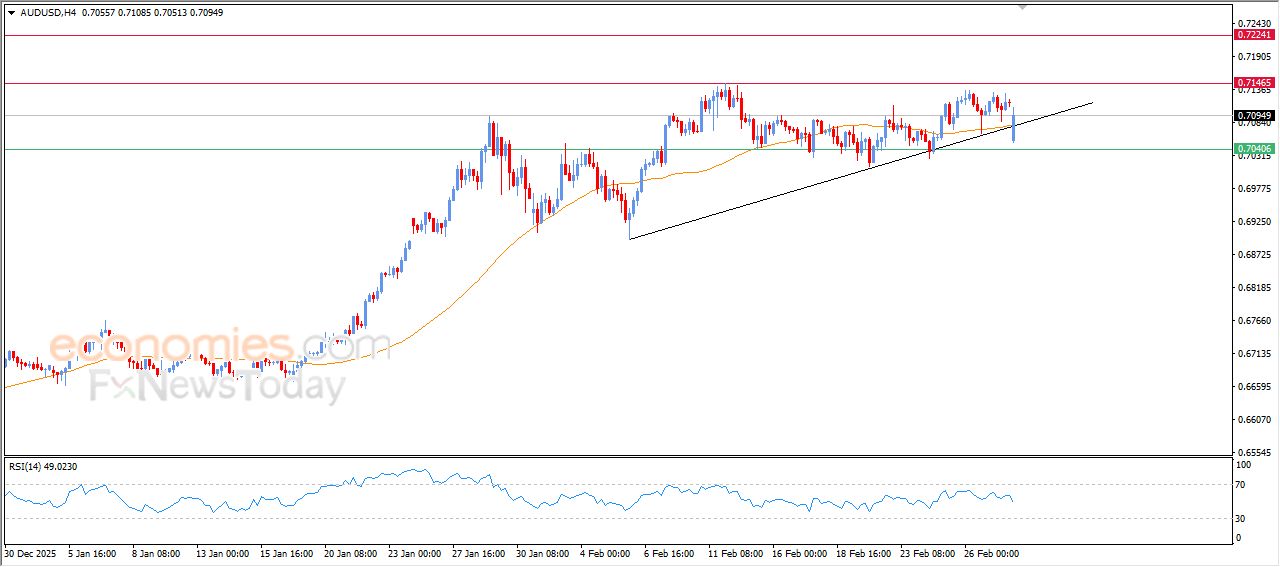1280x567 pixels.
Task: Click the 0.69250 value on price axis
Action: click(x=1253, y=222)
